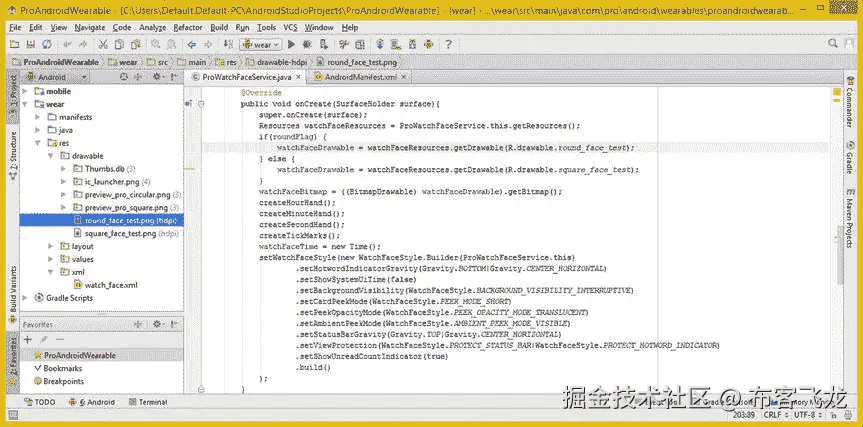Click the Forward navigation arrow
Image resolution: width=863 pixels, height=427 pixels.
click(x=208, y=45)
